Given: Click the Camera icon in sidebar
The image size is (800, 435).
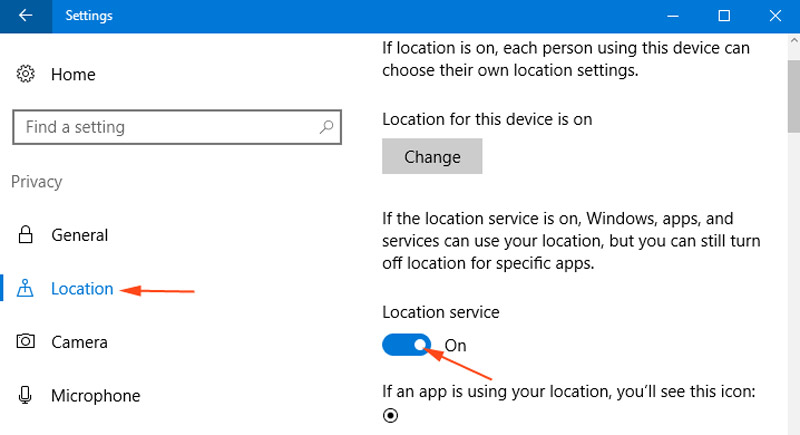Looking at the screenshot, I should click(26, 342).
